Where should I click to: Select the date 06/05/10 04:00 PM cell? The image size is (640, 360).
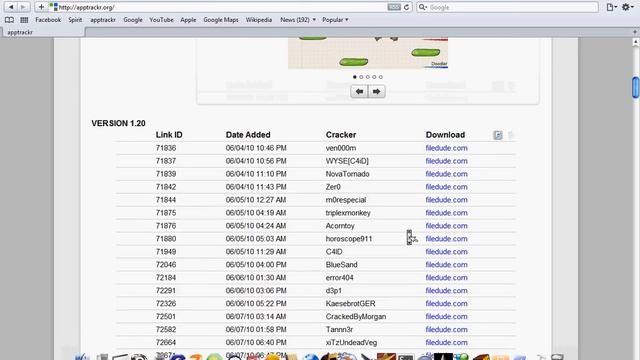[x=256, y=265]
